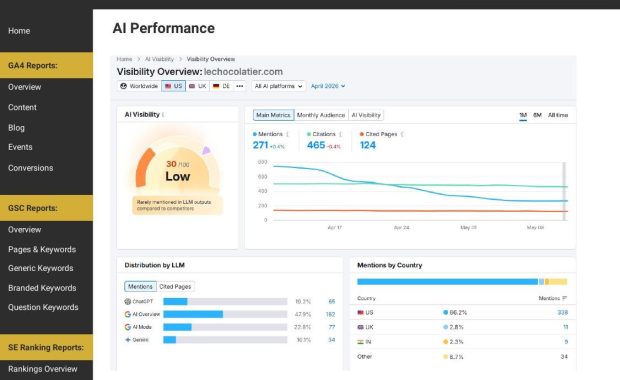Click the GA4 Reports section header
The image size is (620, 380).
[46, 65]
